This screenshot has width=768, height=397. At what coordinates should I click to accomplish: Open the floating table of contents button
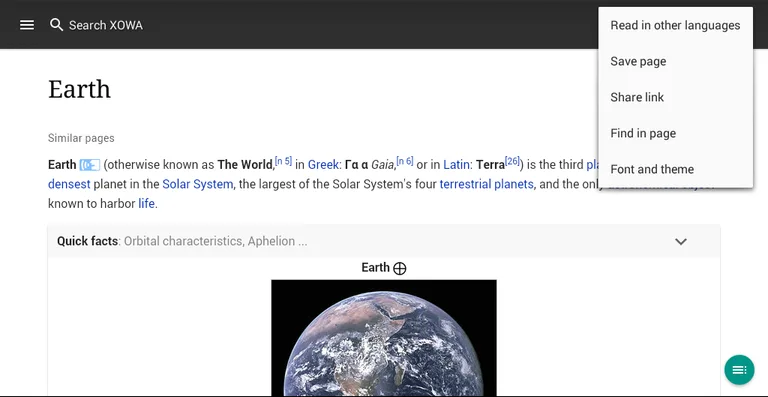[739, 370]
